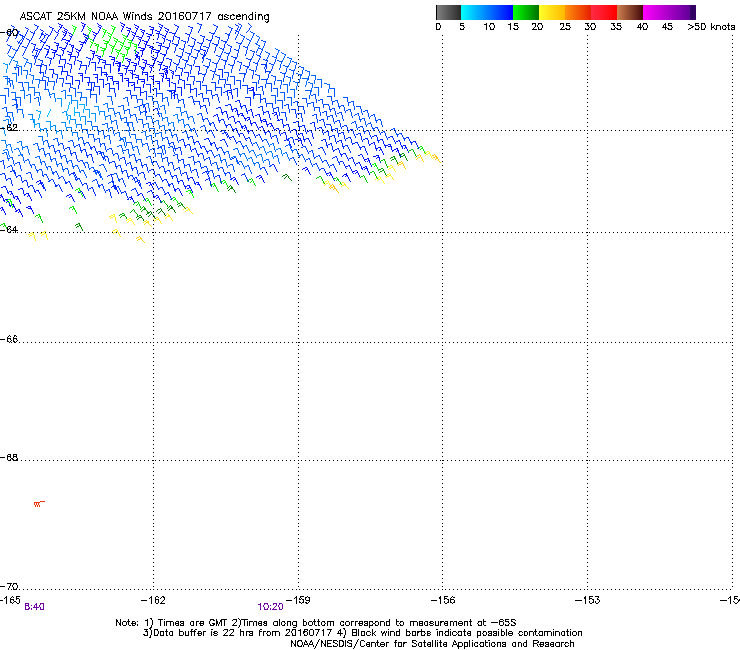Click the -156 longitude axis label
Image resolution: width=740 pixels, height=650 pixels.
pos(443,600)
